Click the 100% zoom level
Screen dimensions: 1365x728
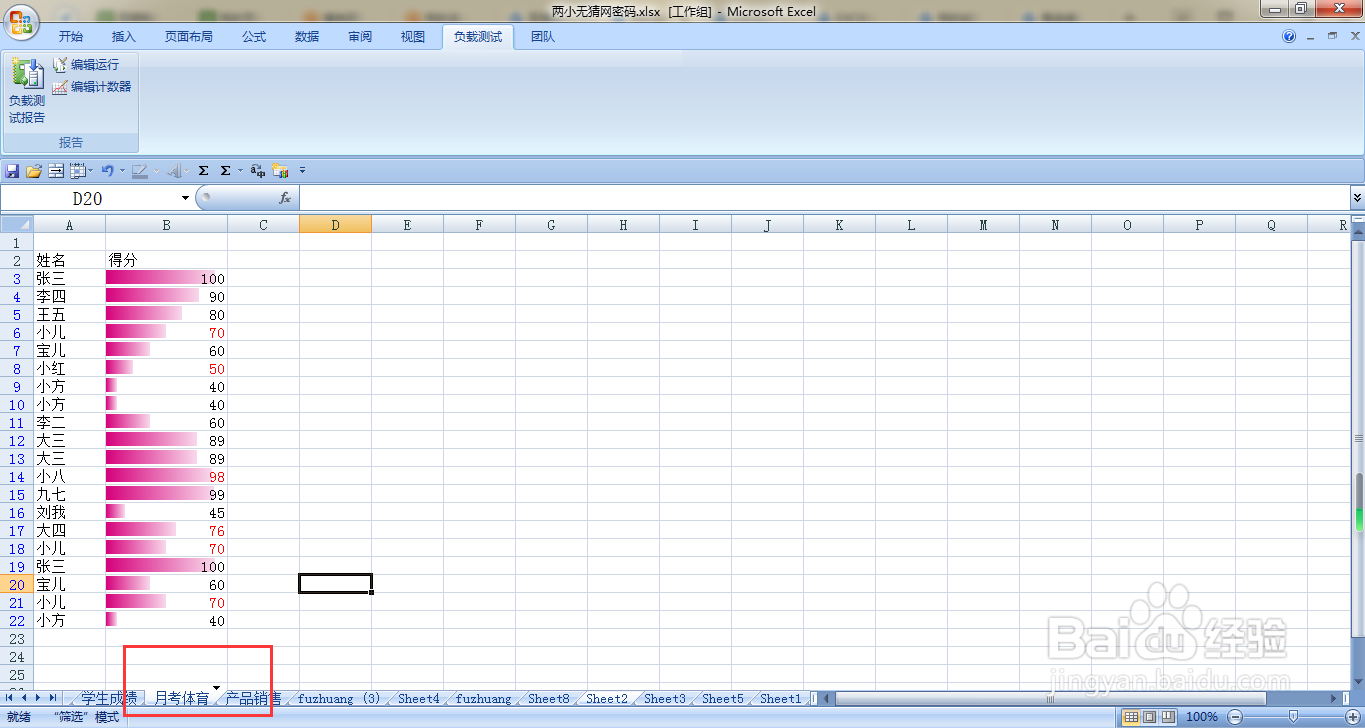(x=1202, y=717)
